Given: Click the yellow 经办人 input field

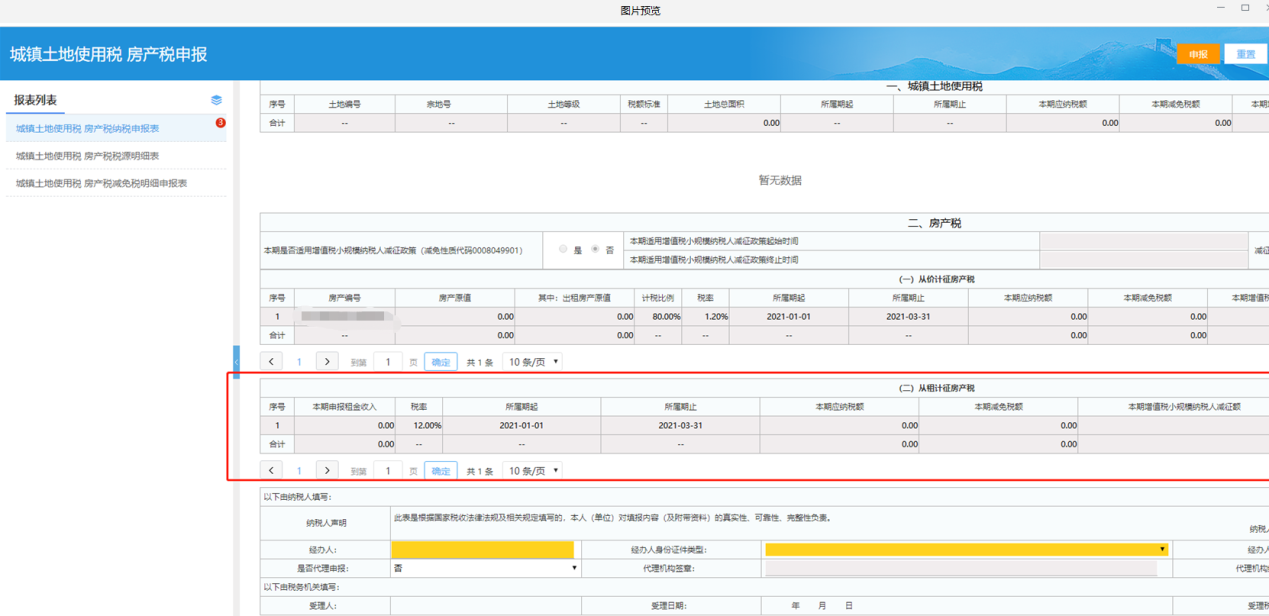Looking at the screenshot, I should (x=483, y=550).
